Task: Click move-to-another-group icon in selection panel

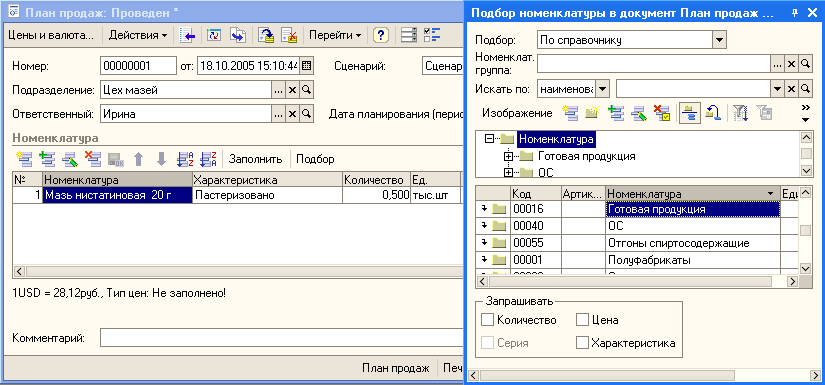Action: pyautogui.click(x=713, y=113)
